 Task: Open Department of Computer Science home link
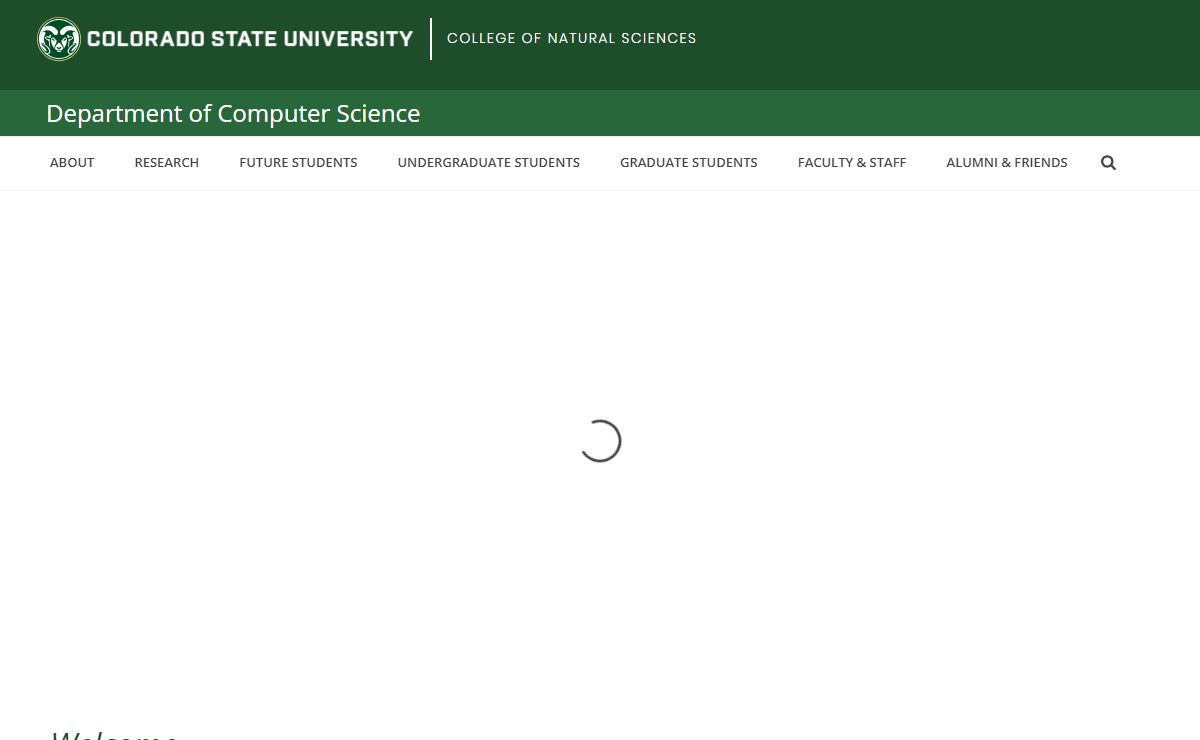point(233,114)
